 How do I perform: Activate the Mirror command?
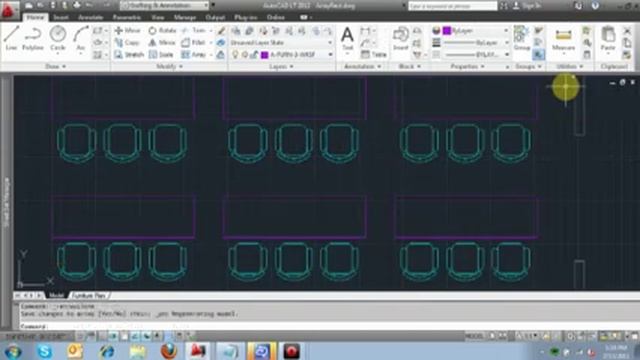(162, 42)
